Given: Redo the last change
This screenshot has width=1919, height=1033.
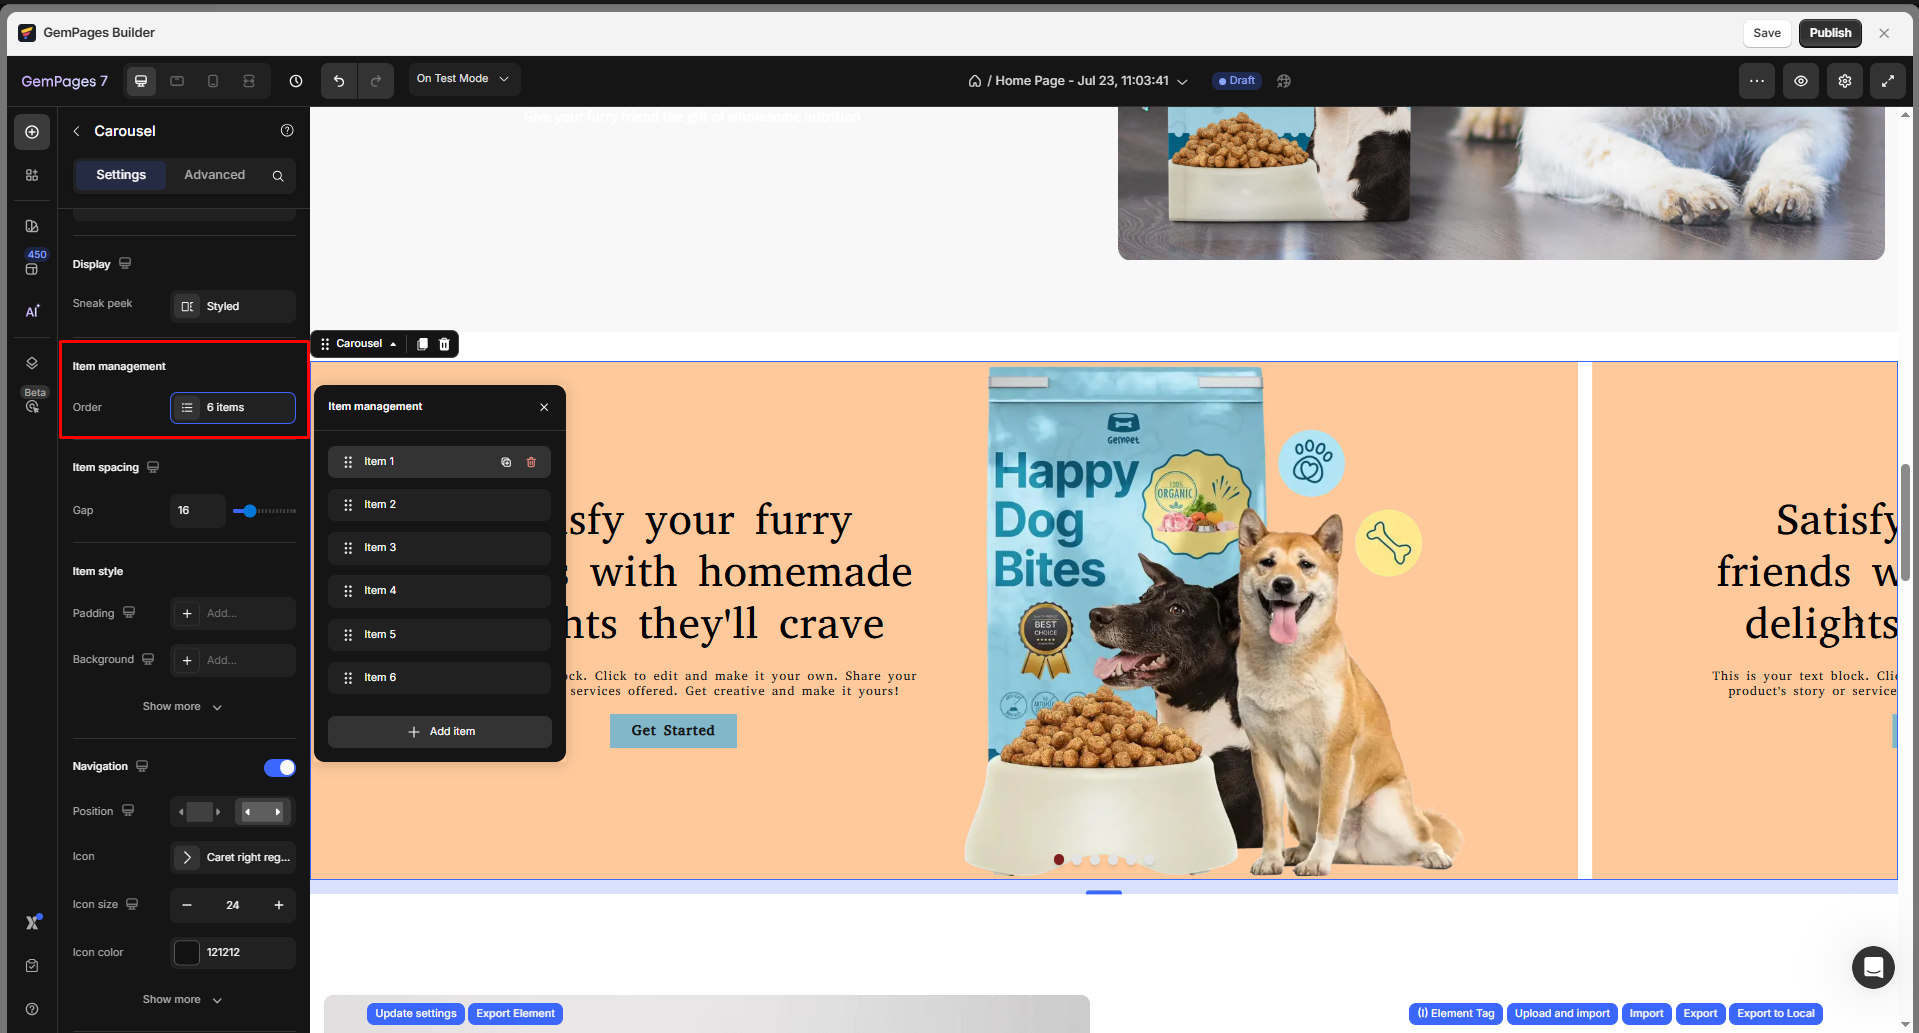Looking at the screenshot, I should tap(376, 81).
